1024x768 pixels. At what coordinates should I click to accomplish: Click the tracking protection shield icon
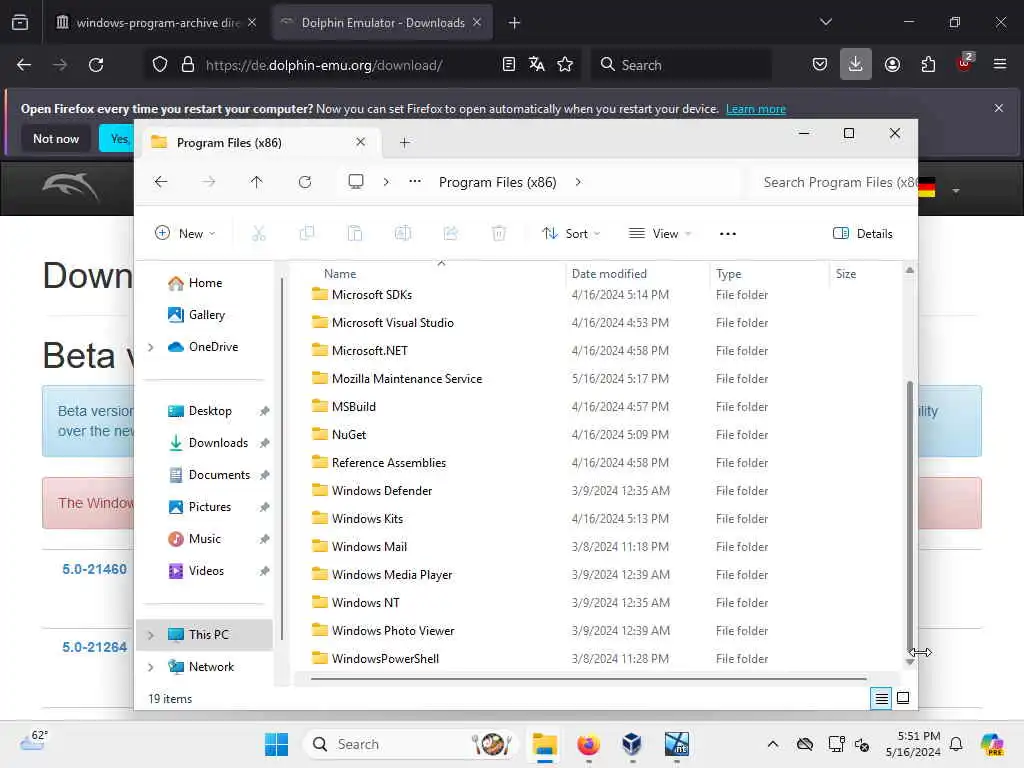click(160, 65)
